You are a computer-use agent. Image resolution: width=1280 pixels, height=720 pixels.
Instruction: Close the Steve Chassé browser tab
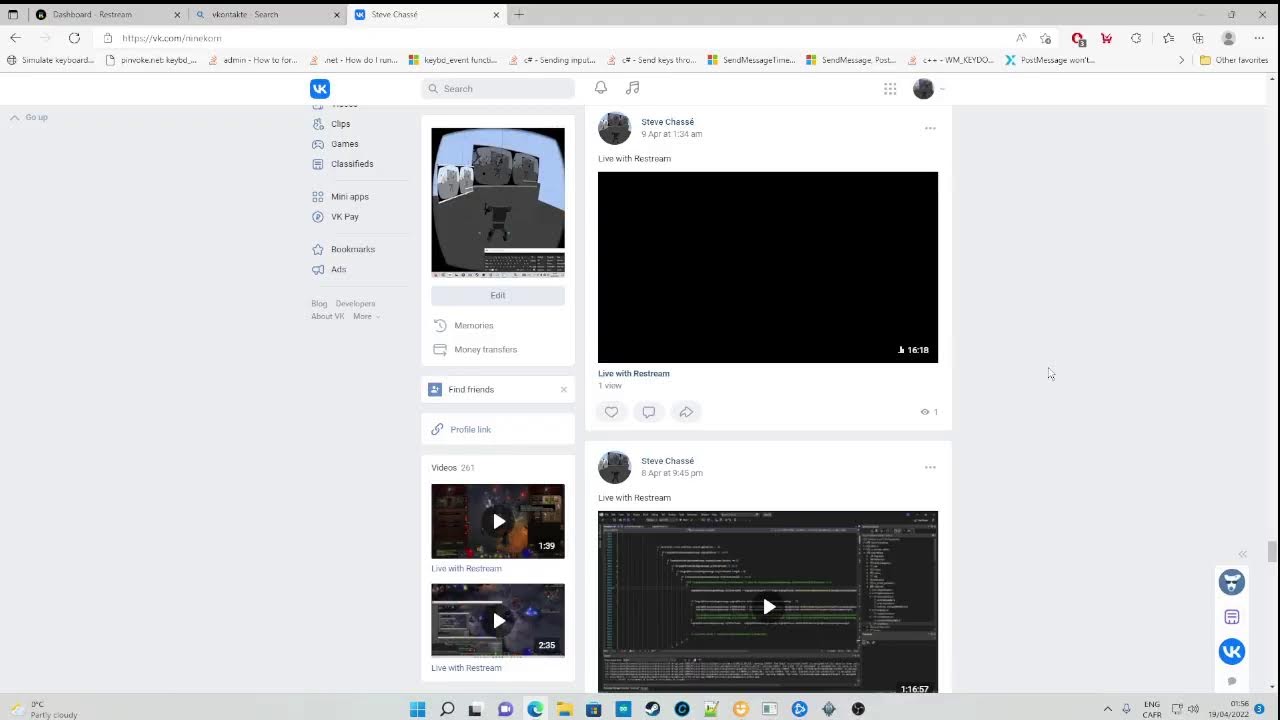(x=496, y=15)
